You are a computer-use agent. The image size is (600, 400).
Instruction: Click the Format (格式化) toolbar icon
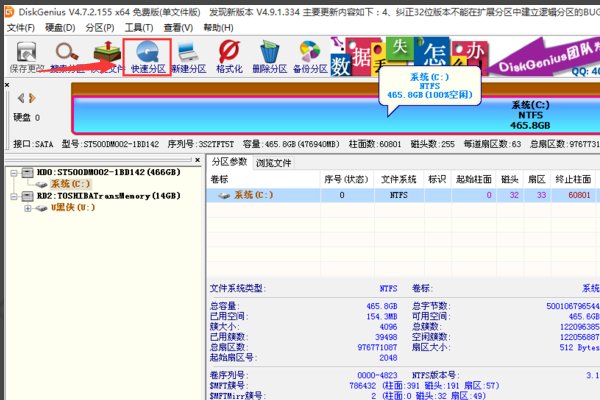(x=229, y=57)
